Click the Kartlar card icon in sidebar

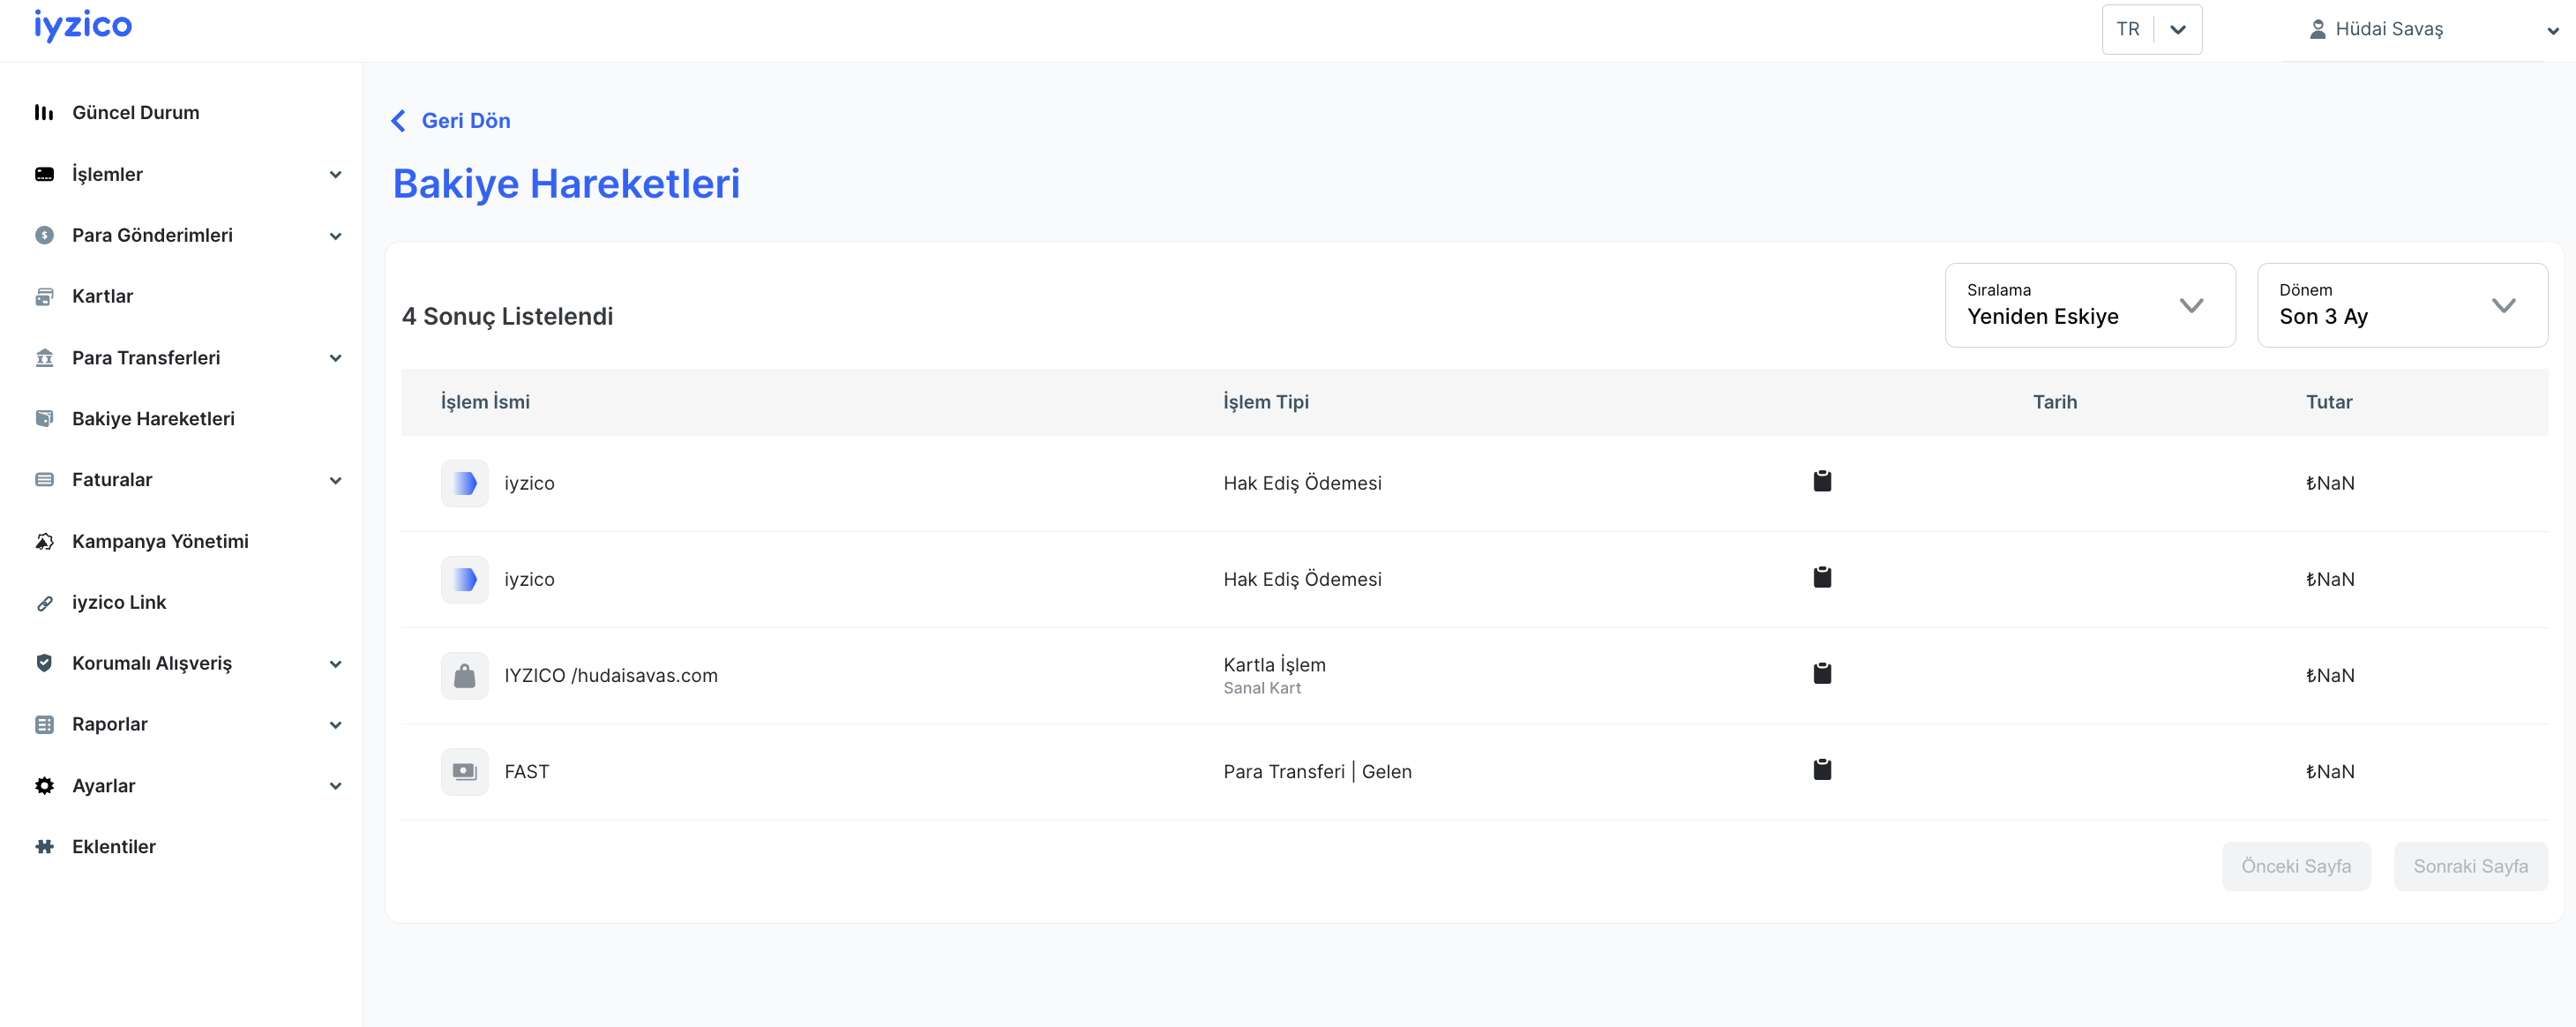pos(44,297)
